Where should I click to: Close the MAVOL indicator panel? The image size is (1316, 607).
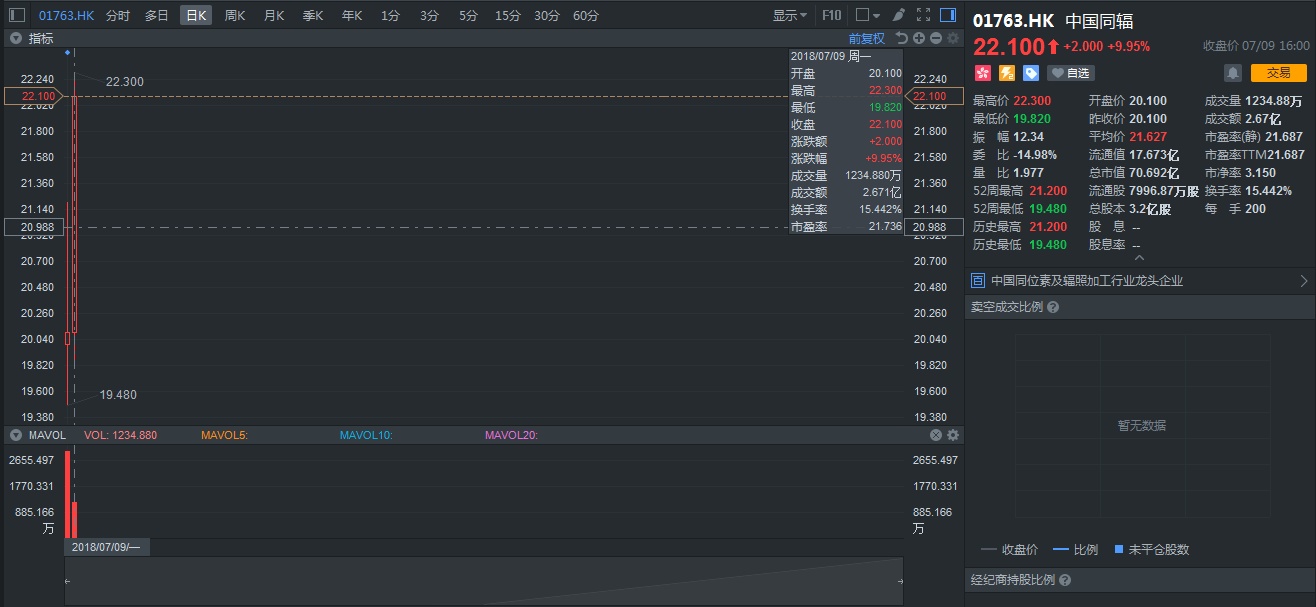[x=936, y=435]
